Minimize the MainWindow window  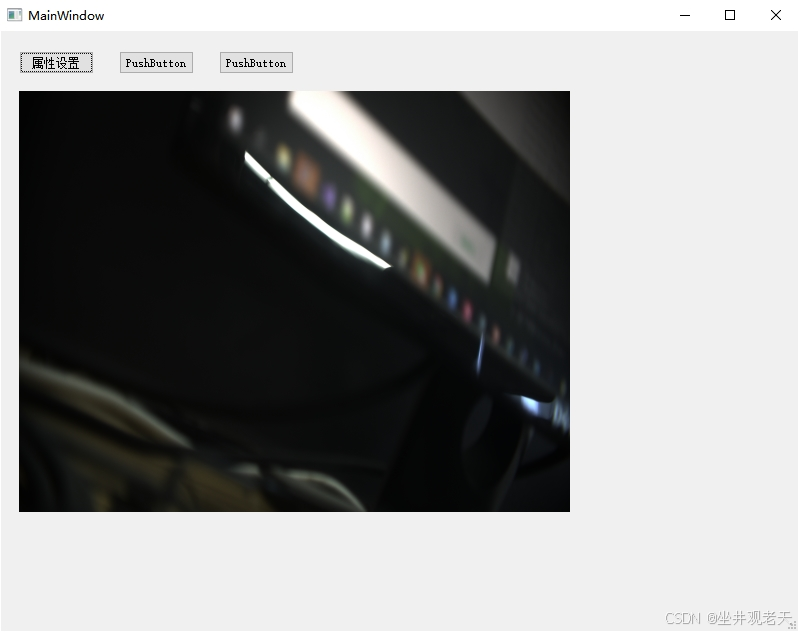685,15
